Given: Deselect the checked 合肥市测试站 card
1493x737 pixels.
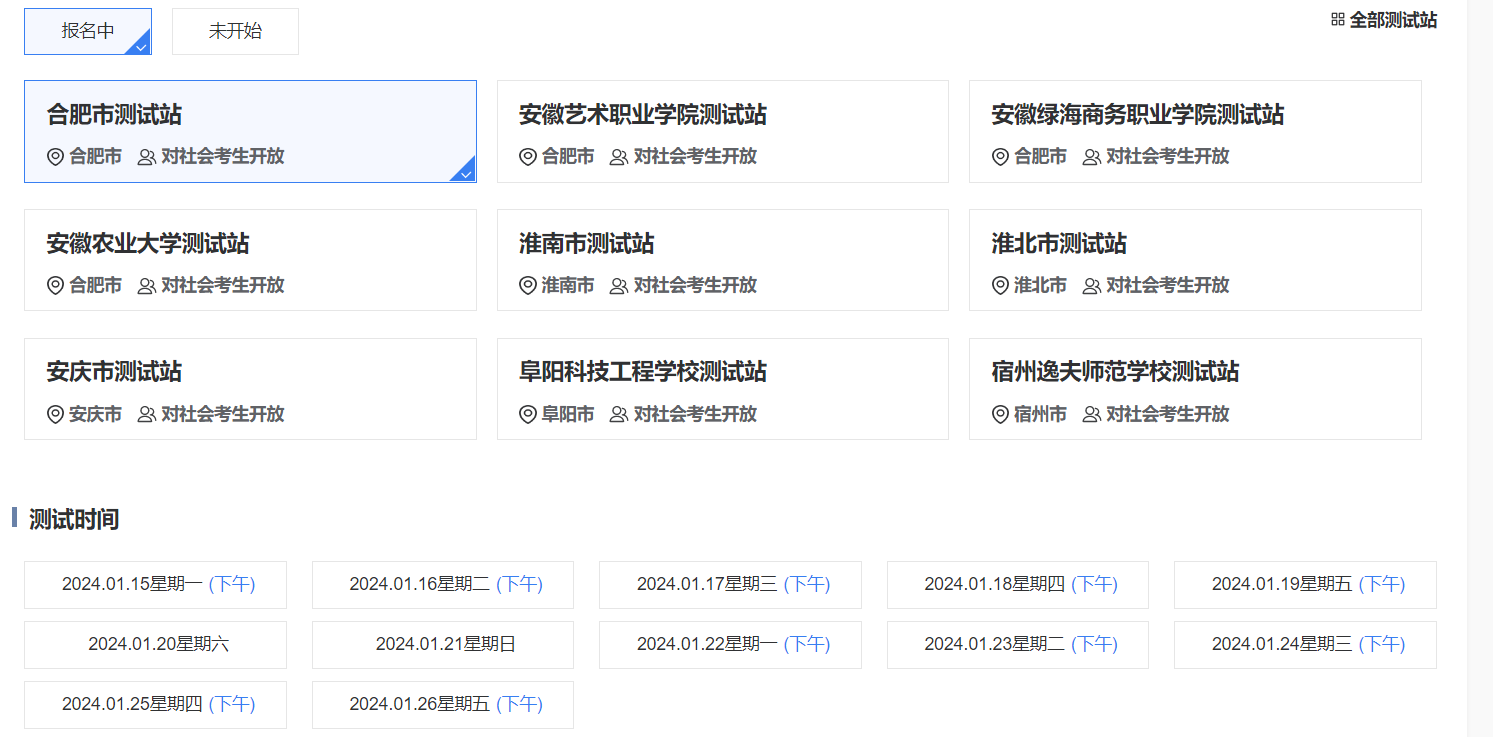Looking at the screenshot, I should 250,131.
